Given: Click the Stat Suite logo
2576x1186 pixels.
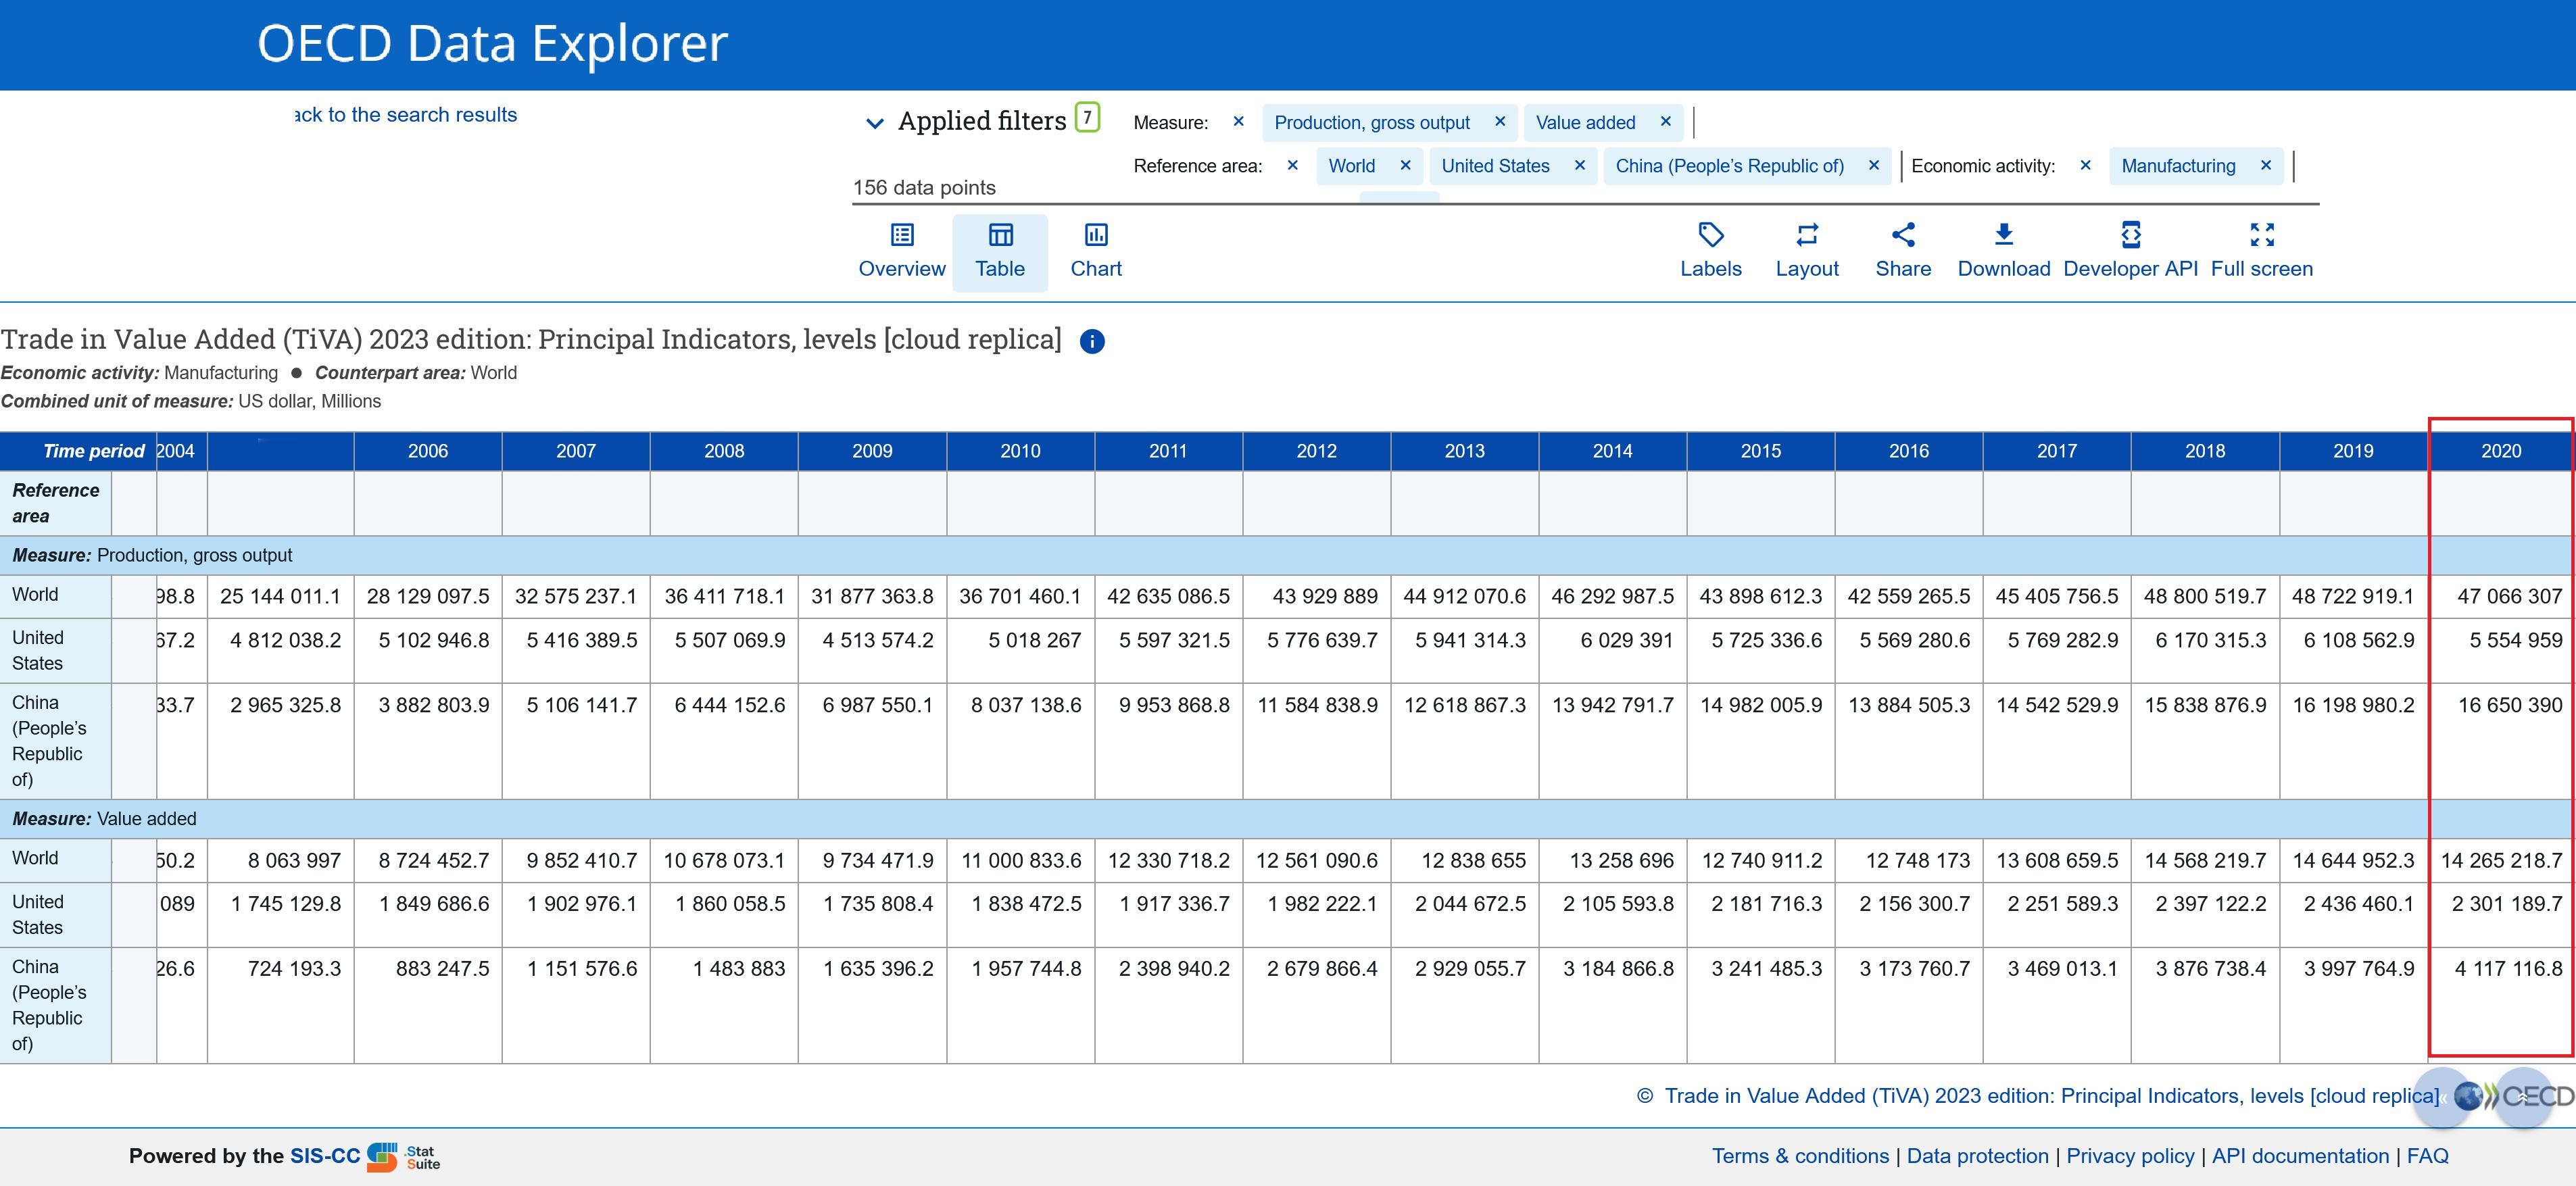Looking at the screenshot, I should (404, 1157).
